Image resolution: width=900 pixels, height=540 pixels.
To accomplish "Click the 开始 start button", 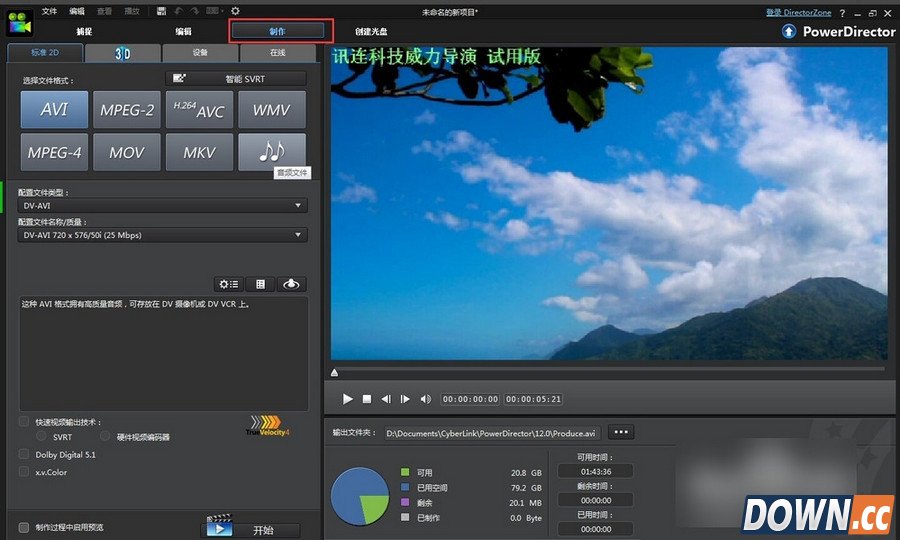I will [251, 529].
